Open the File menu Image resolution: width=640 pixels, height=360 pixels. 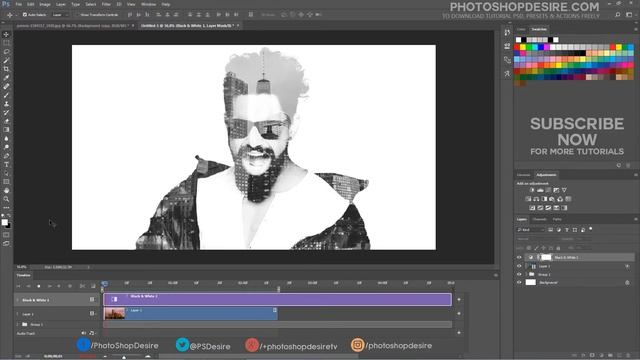(19, 4)
